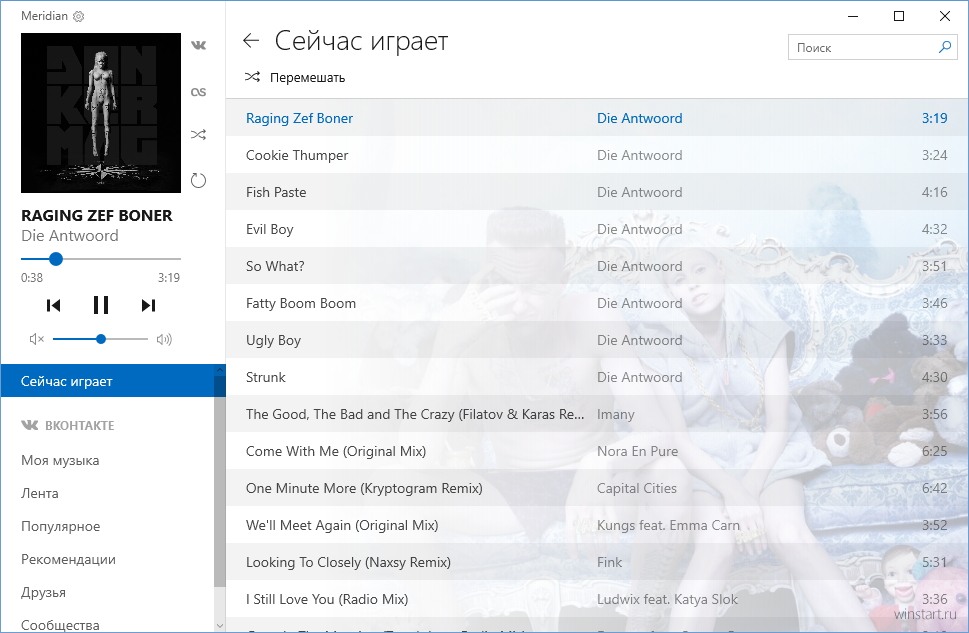Click the volume slider handle
This screenshot has width=969, height=633.
coord(101,339)
